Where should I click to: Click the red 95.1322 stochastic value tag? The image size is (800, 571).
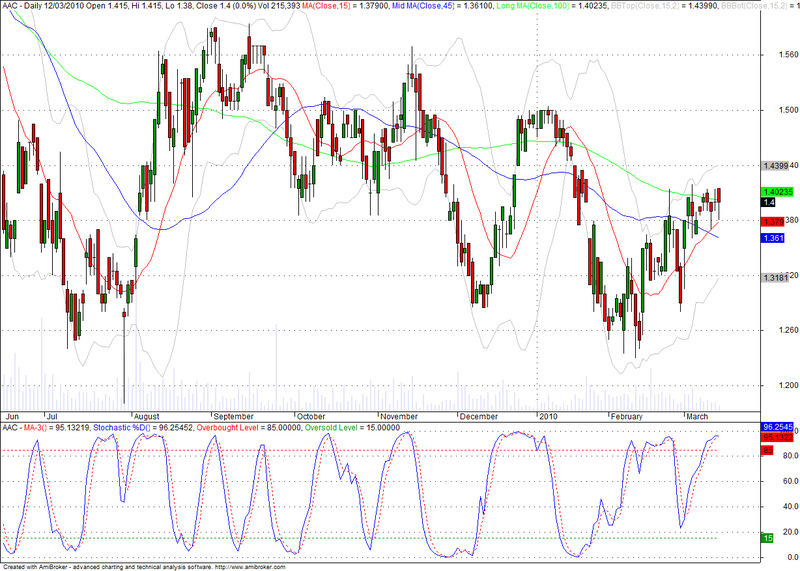tap(777, 437)
